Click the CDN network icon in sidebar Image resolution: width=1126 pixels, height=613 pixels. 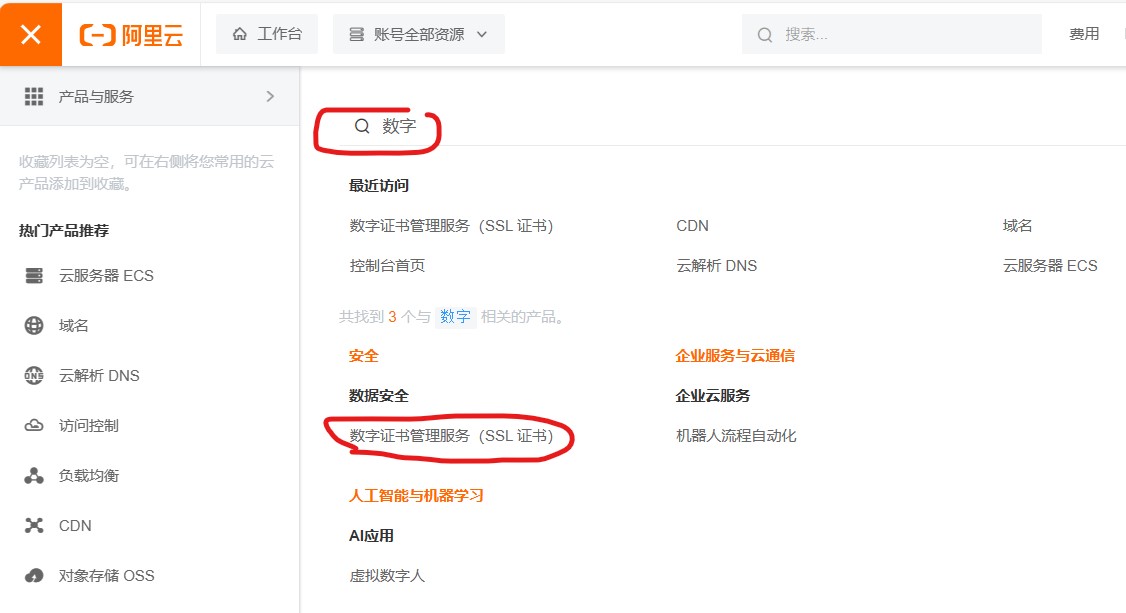point(34,525)
